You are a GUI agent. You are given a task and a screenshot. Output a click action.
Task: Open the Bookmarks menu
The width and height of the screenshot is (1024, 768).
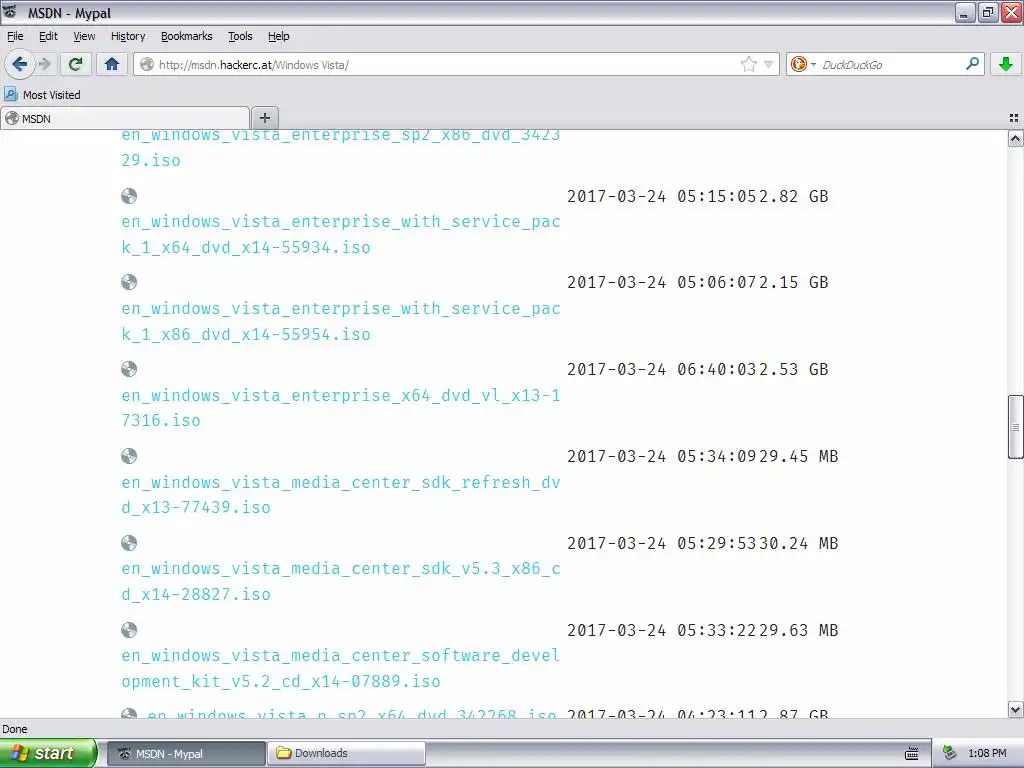tap(187, 36)
